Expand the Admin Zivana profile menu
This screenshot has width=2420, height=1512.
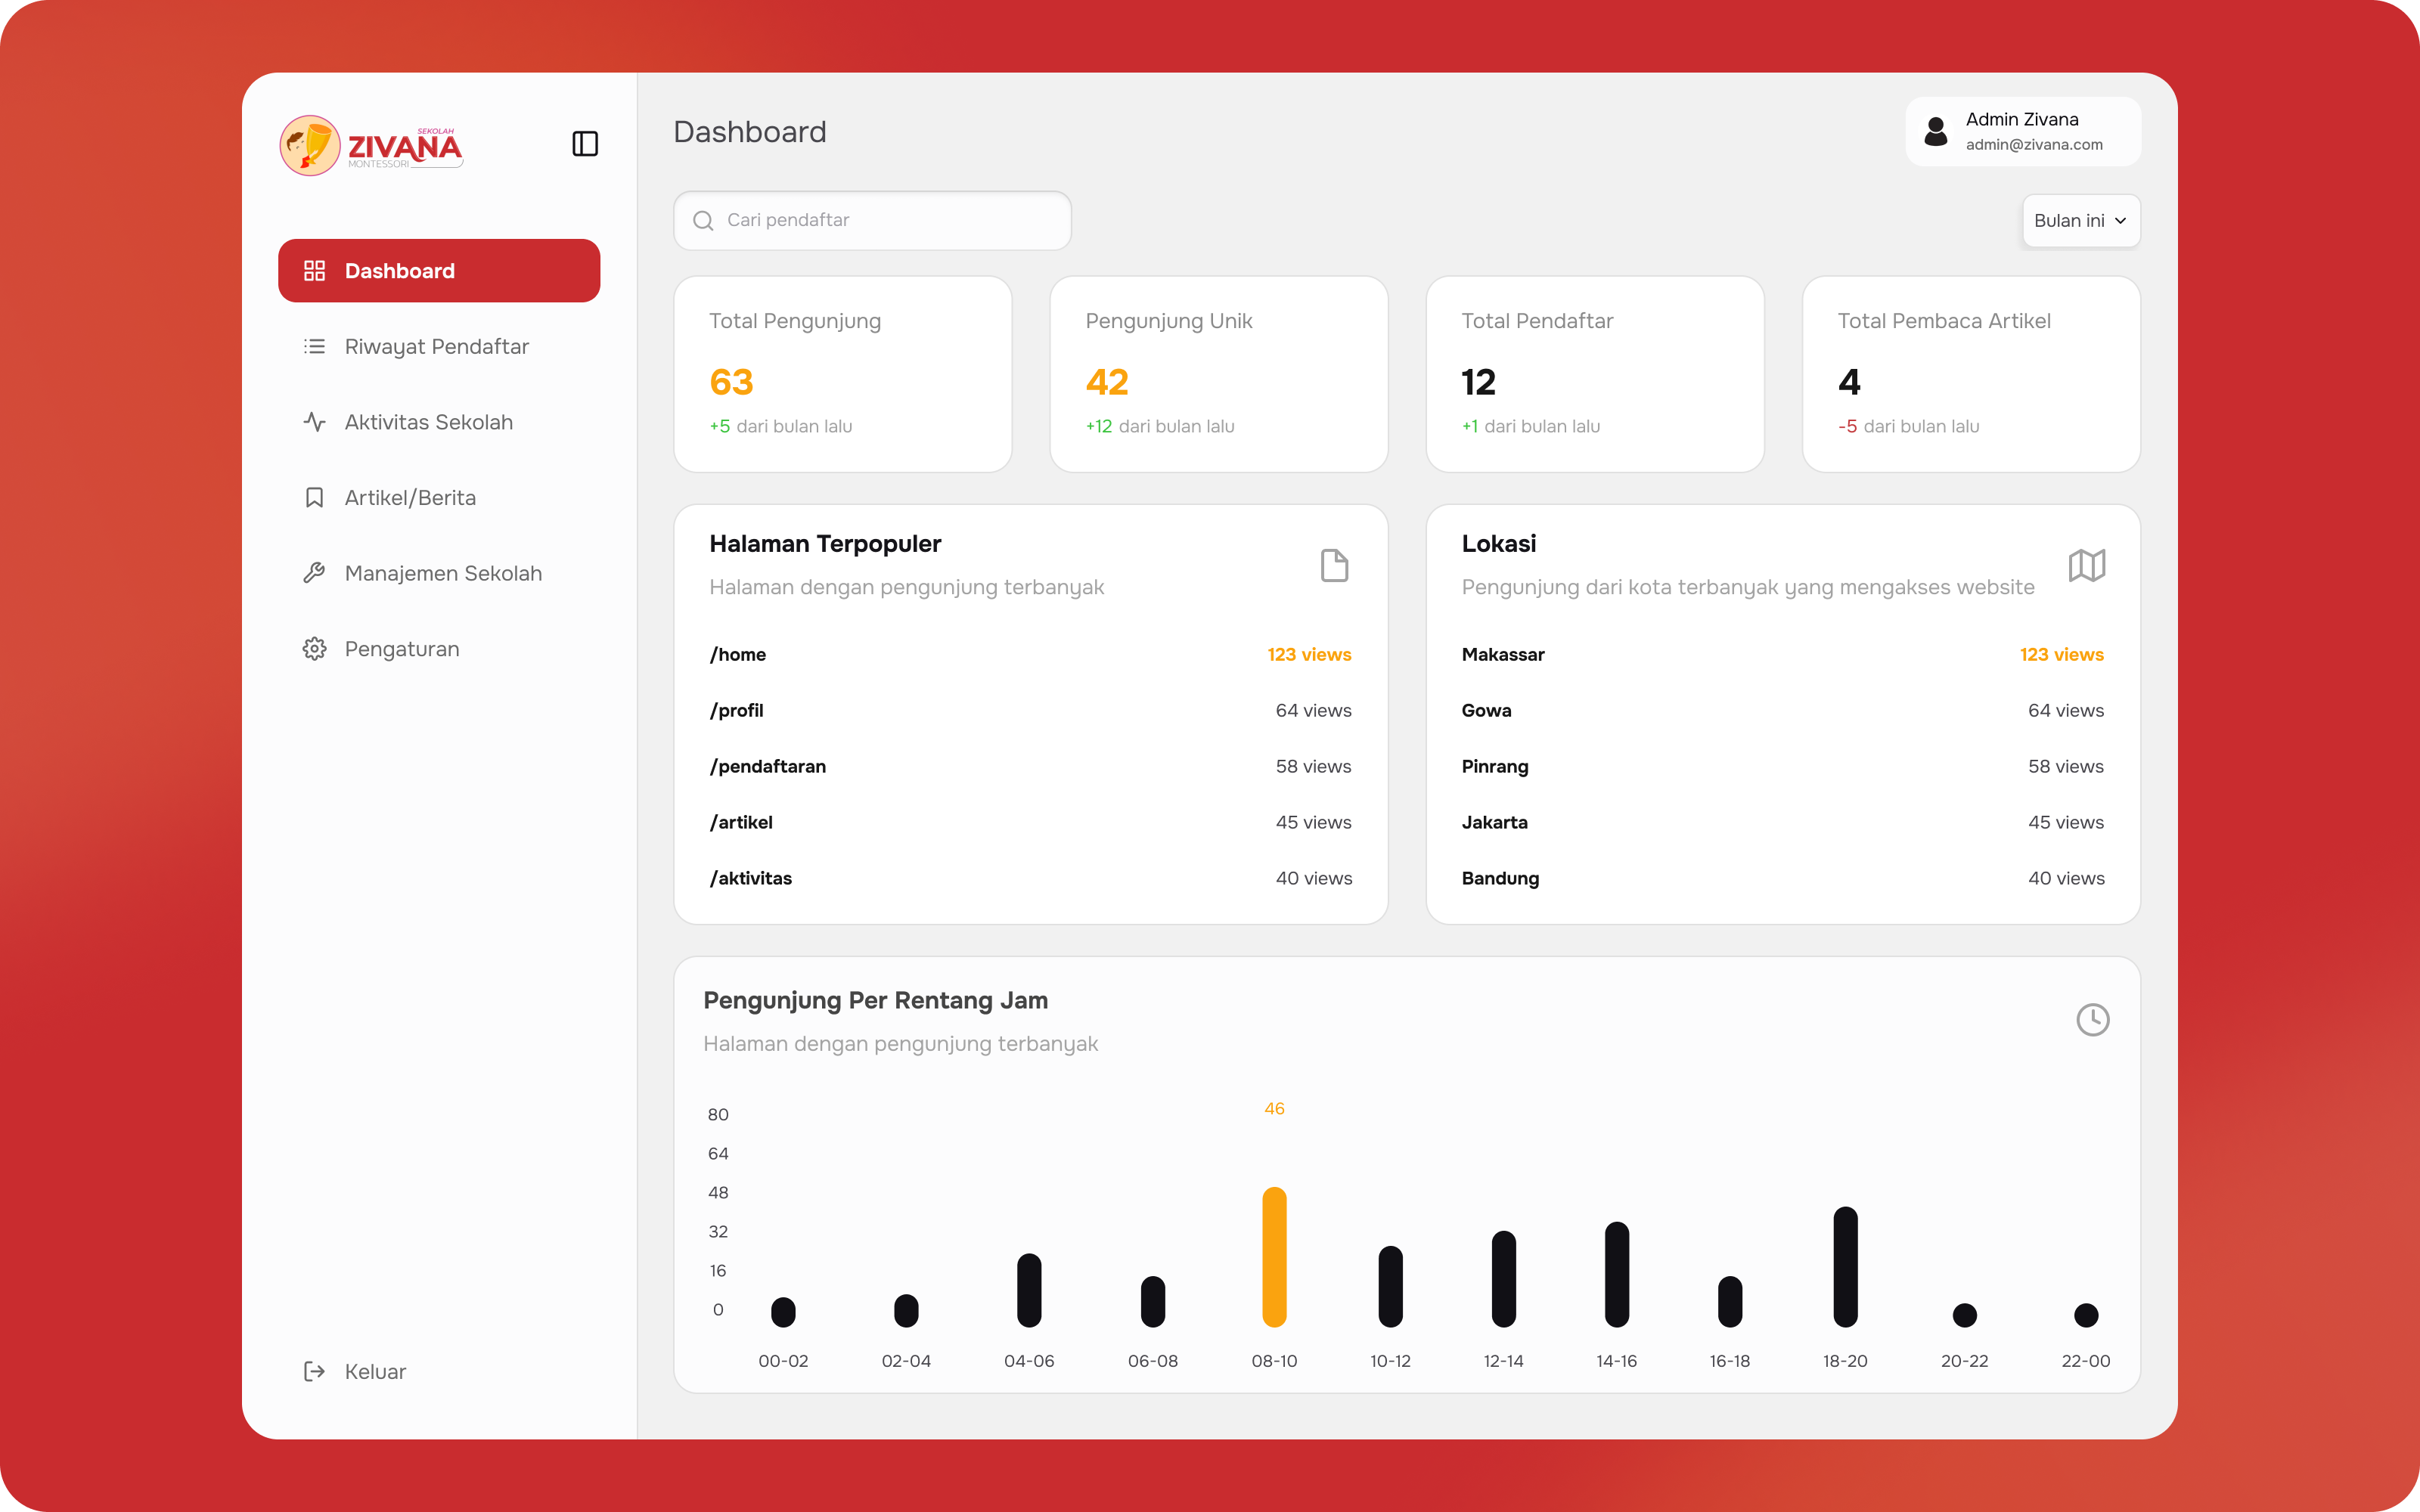click(x=2022, y=132)
